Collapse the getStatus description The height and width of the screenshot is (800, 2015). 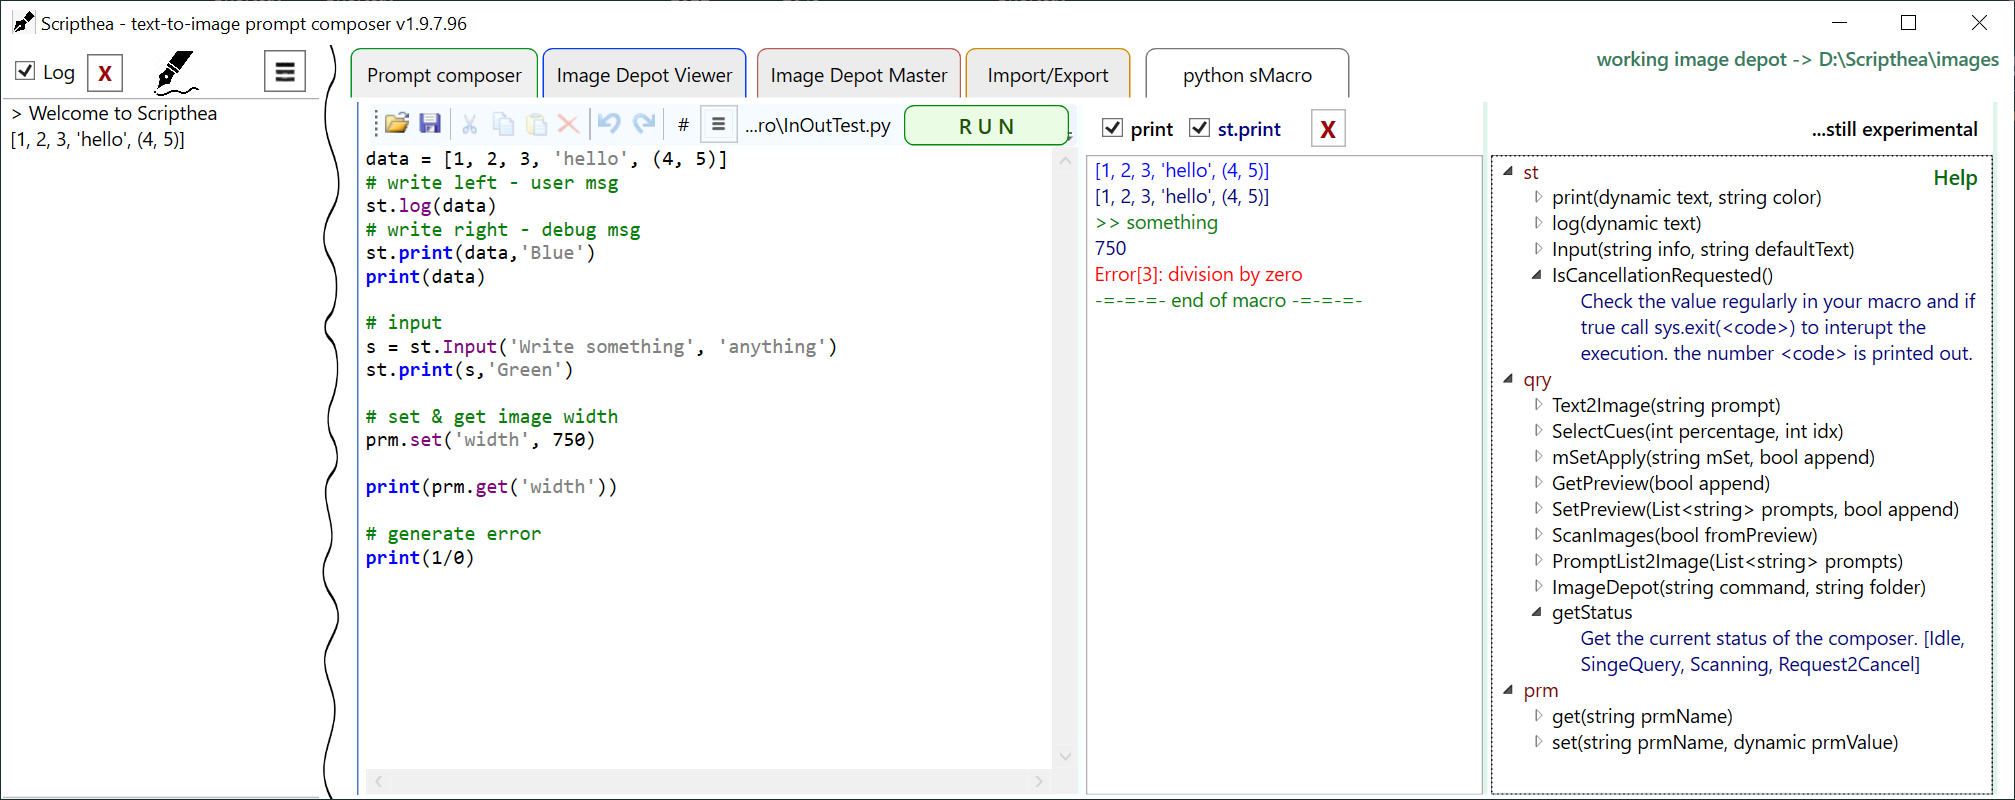pos(1537,612)
